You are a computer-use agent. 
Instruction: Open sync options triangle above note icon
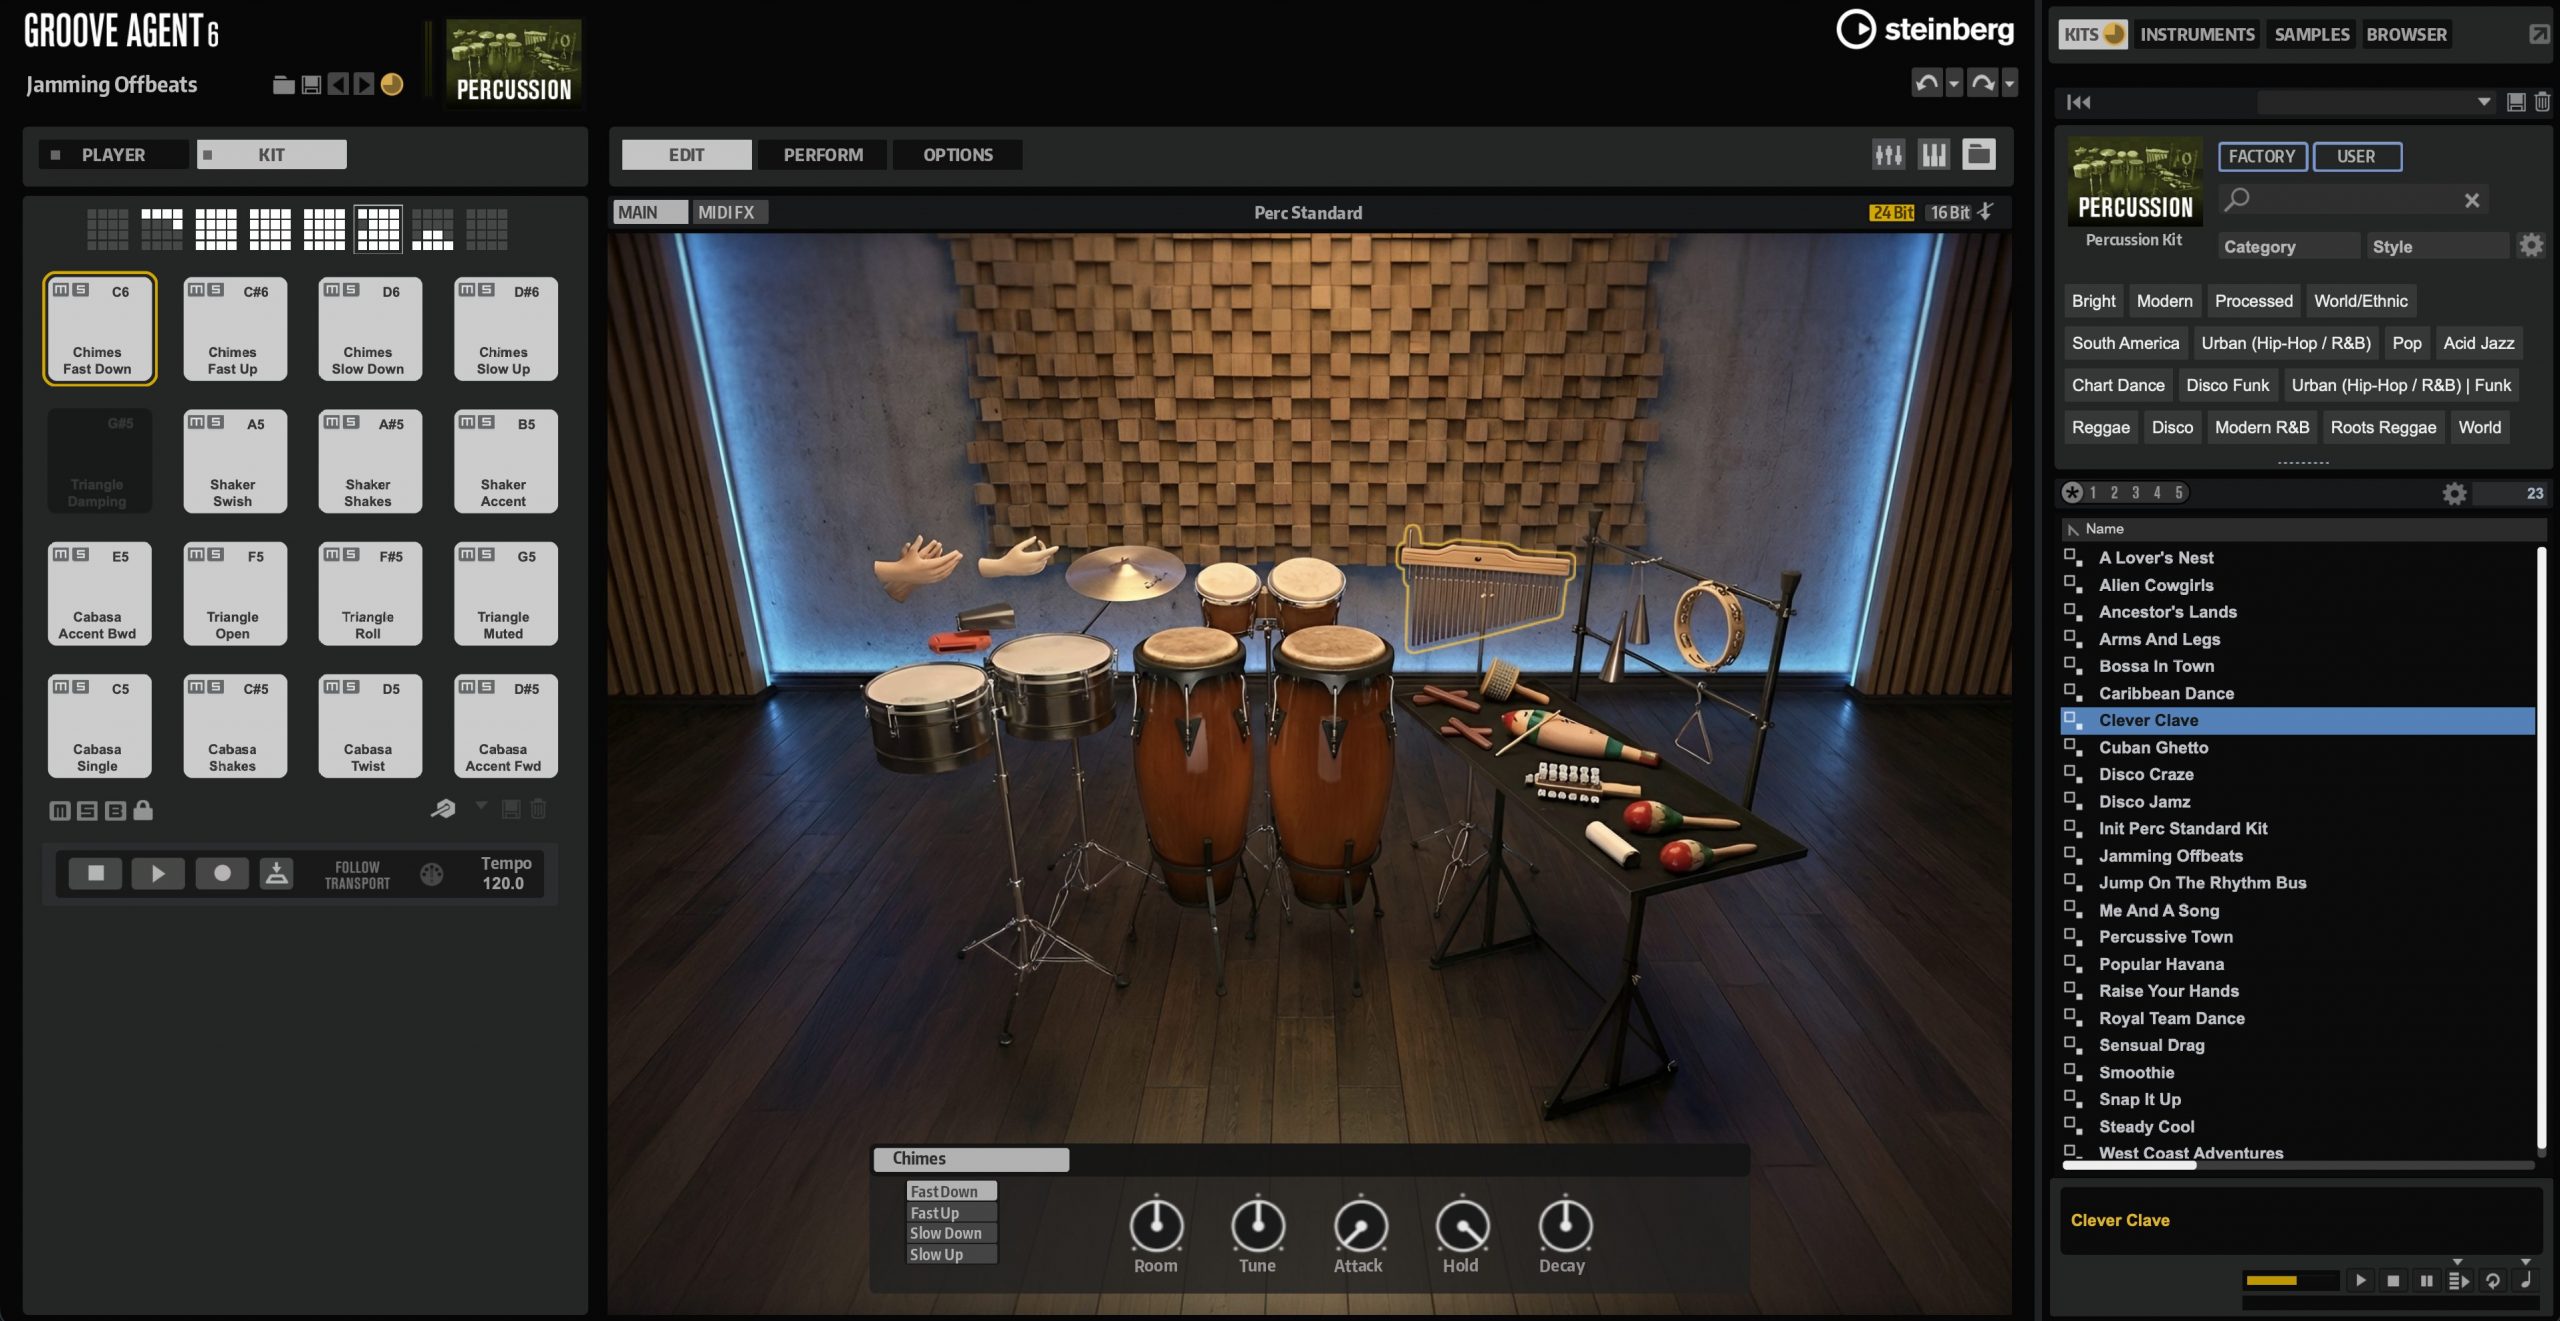coord(2525,1262)
